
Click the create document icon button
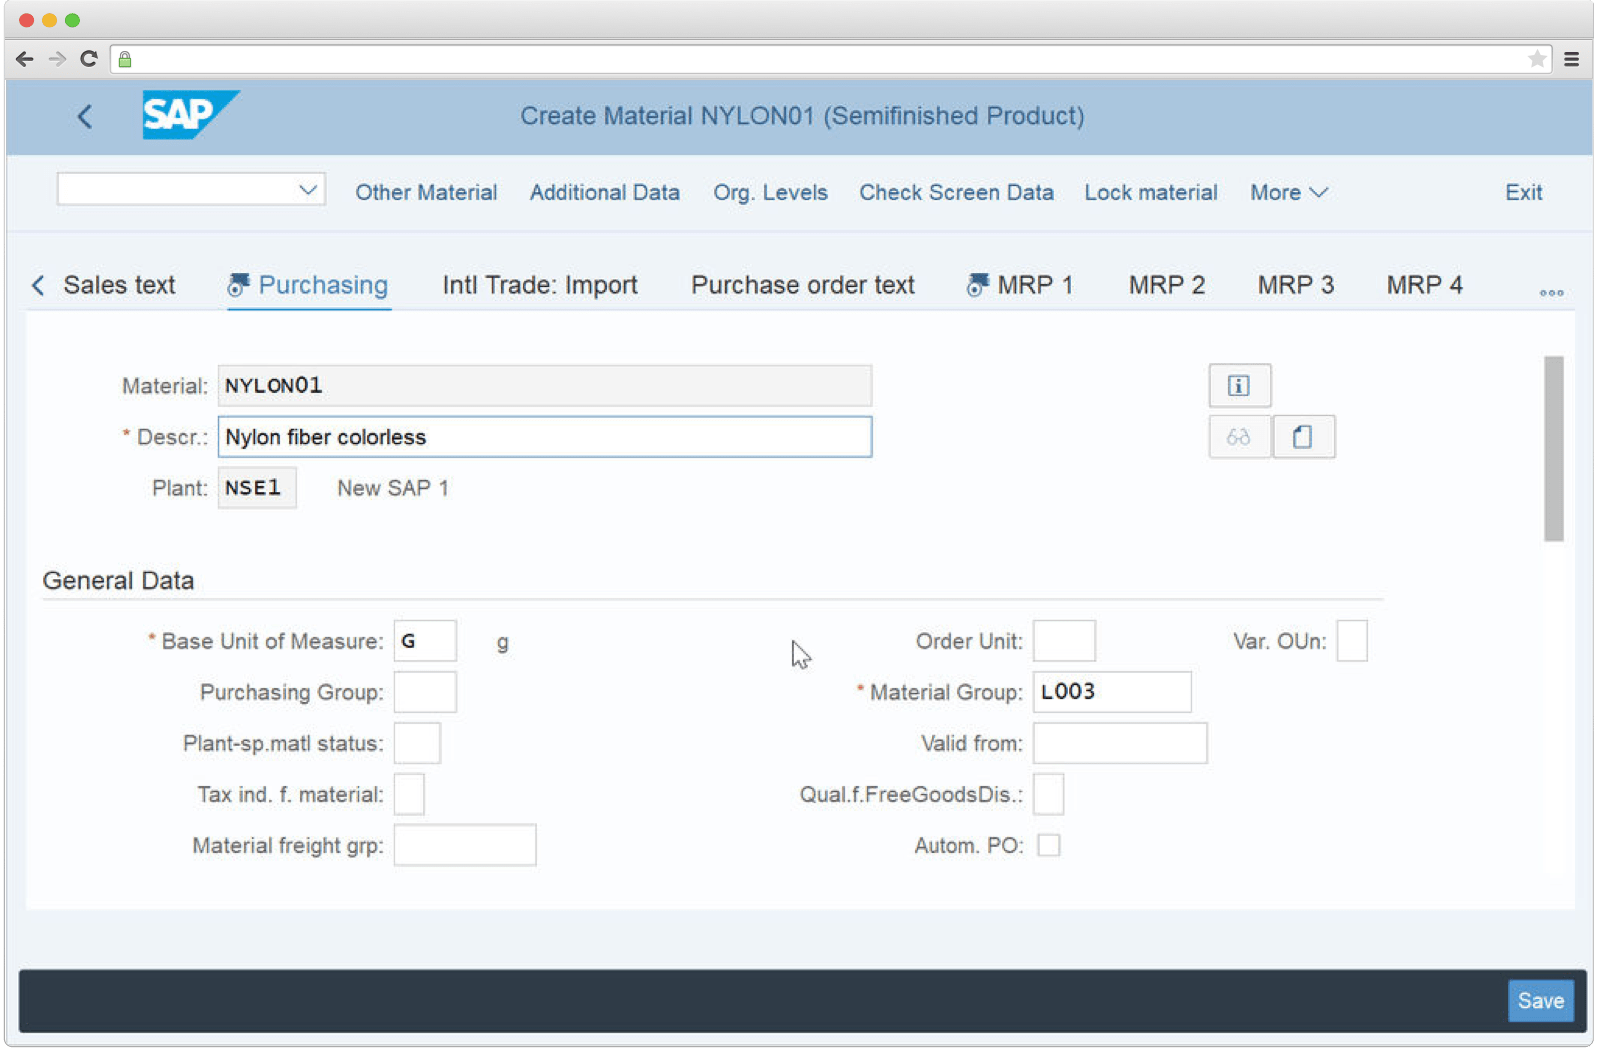click(x=1303, y=437)
